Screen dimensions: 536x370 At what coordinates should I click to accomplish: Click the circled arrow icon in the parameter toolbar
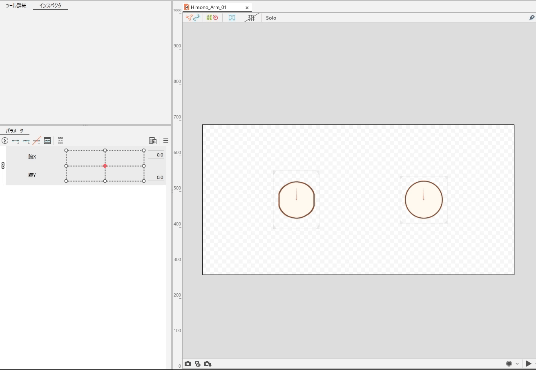5,140
